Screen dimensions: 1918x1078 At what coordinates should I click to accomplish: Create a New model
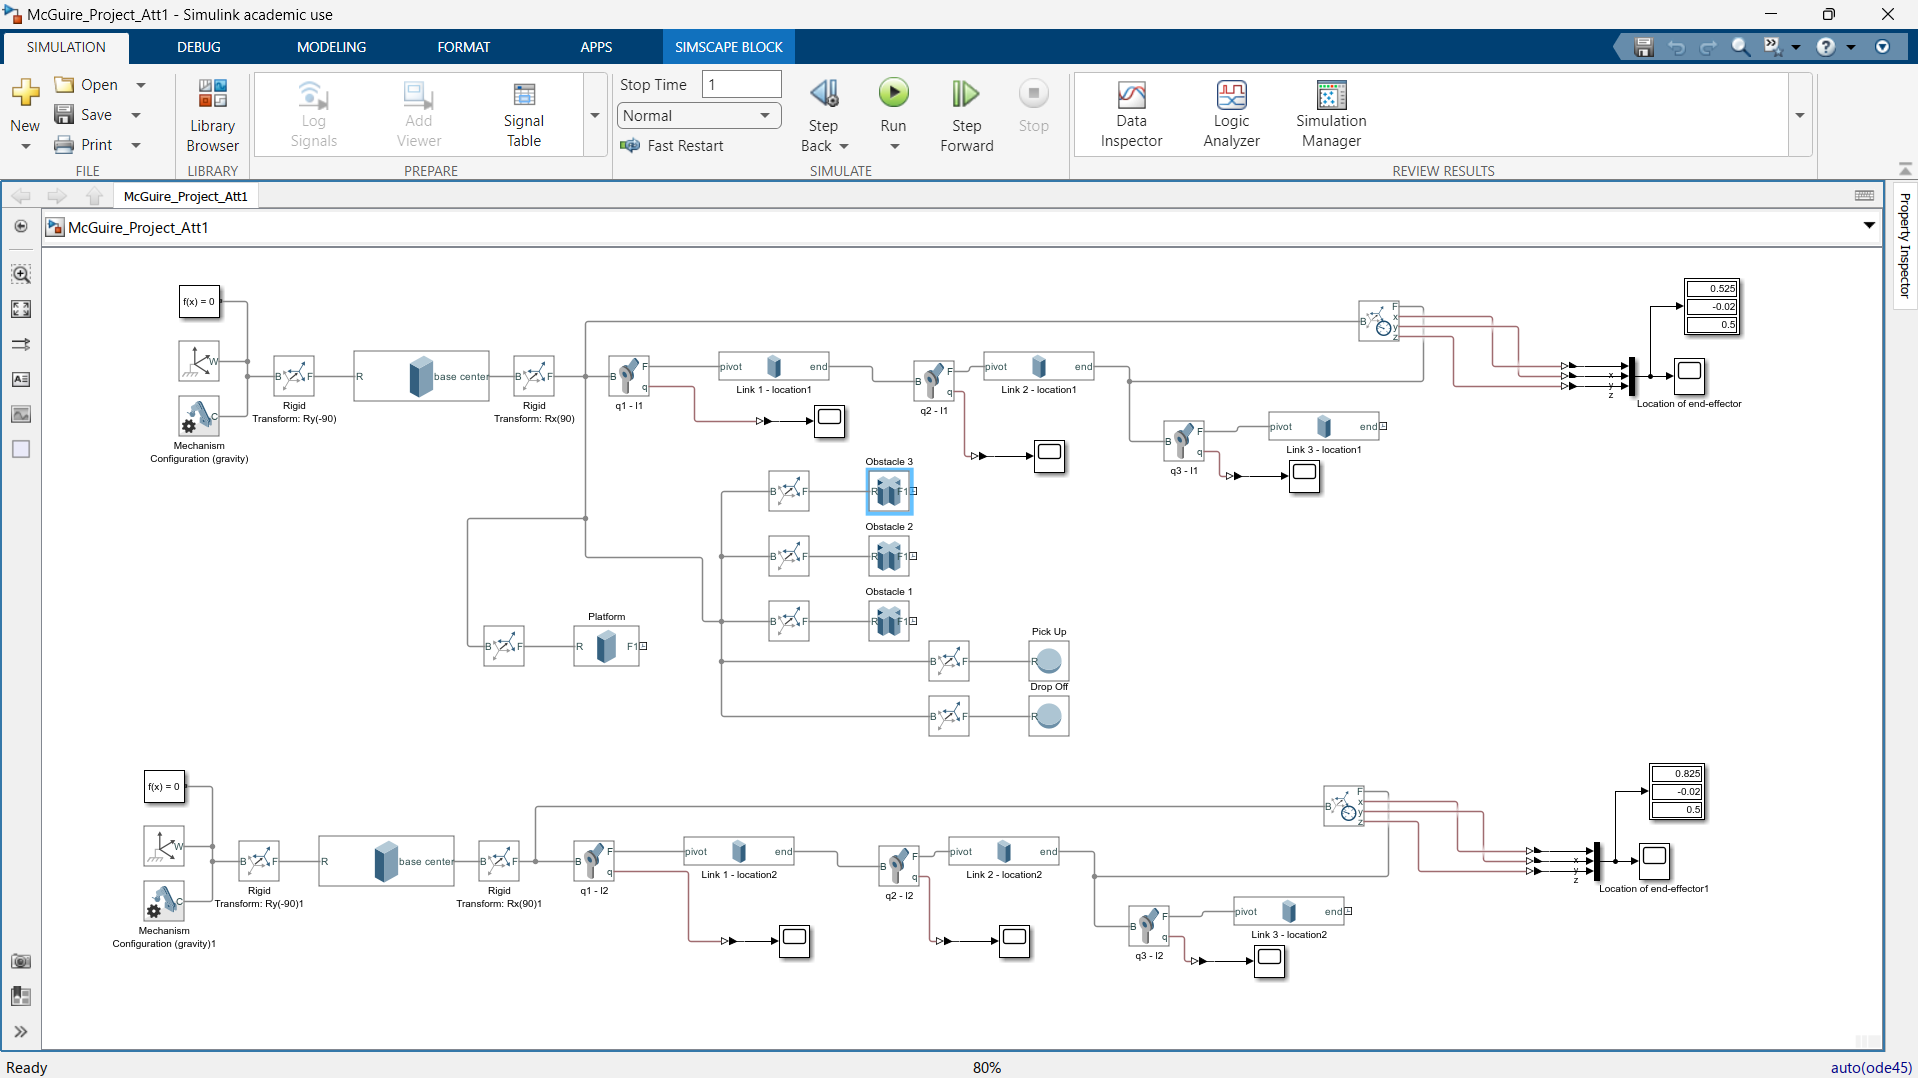coord(25,104)
